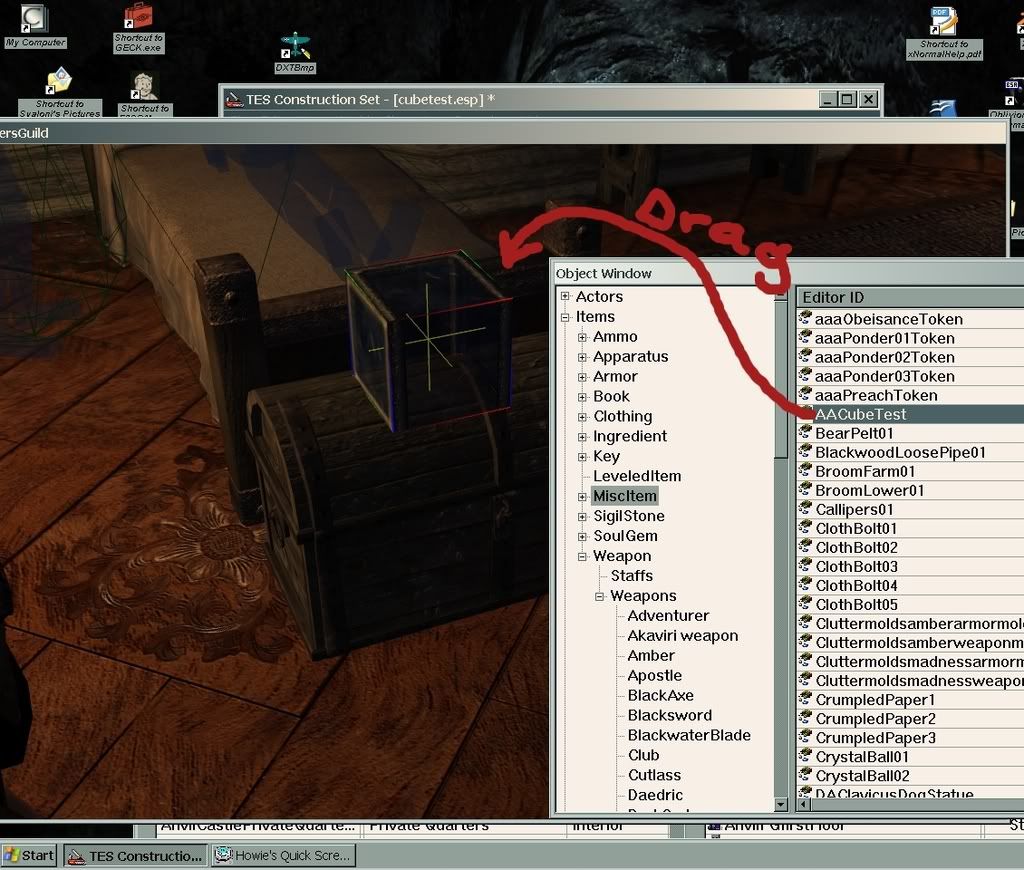The height and width of the screenshot is (870, 1024).
Task: Click the aaaPreachToken item icon
Action: 805,394
